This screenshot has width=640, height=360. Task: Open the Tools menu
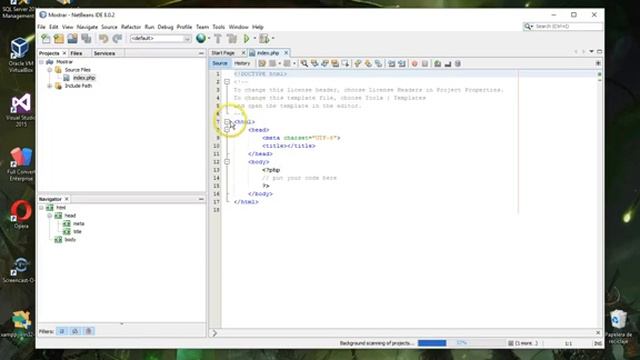coord(218,27)
